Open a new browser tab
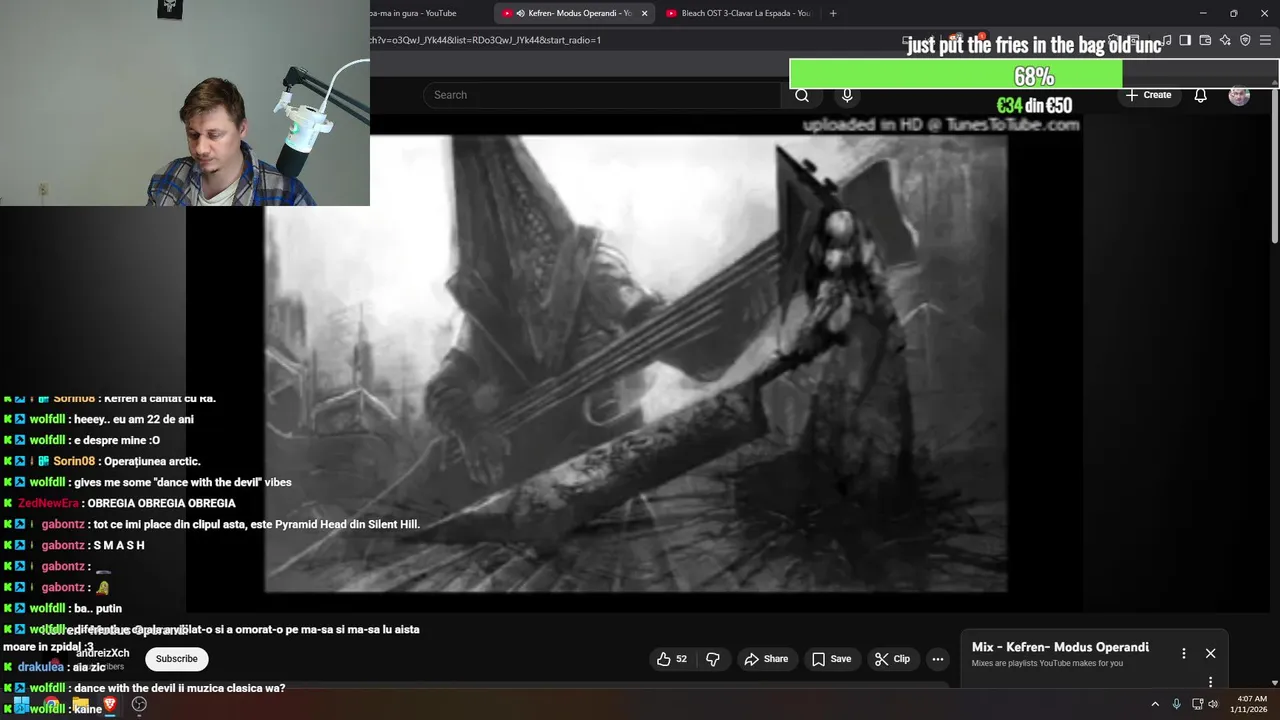The height and width of the screenshot is (720, 1280). click(x=833, y=13)
